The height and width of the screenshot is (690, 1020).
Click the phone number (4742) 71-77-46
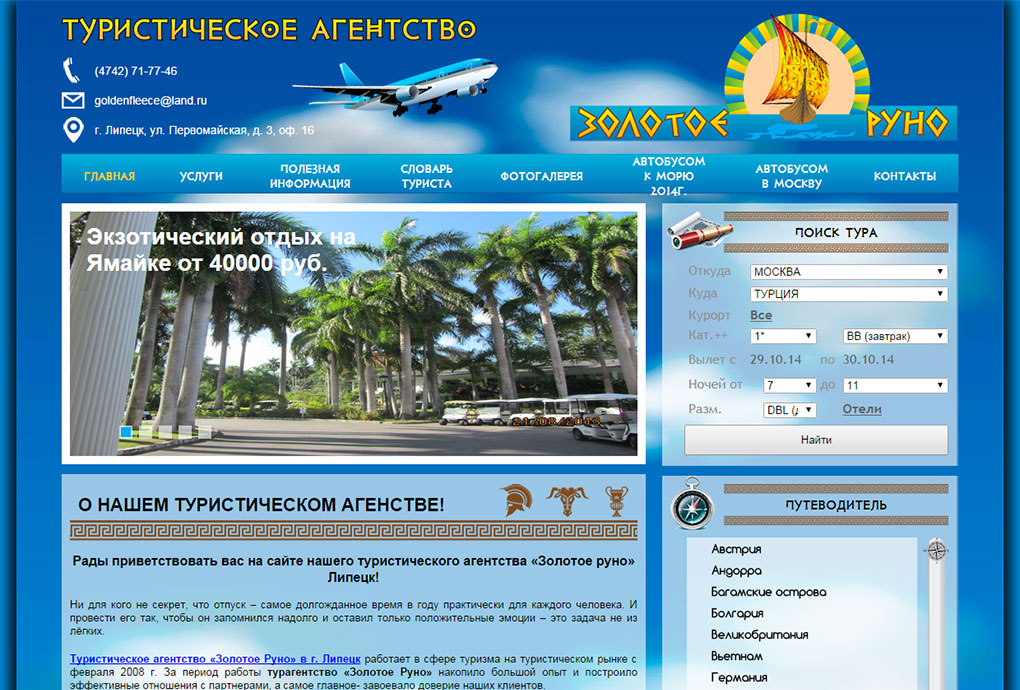135,72
